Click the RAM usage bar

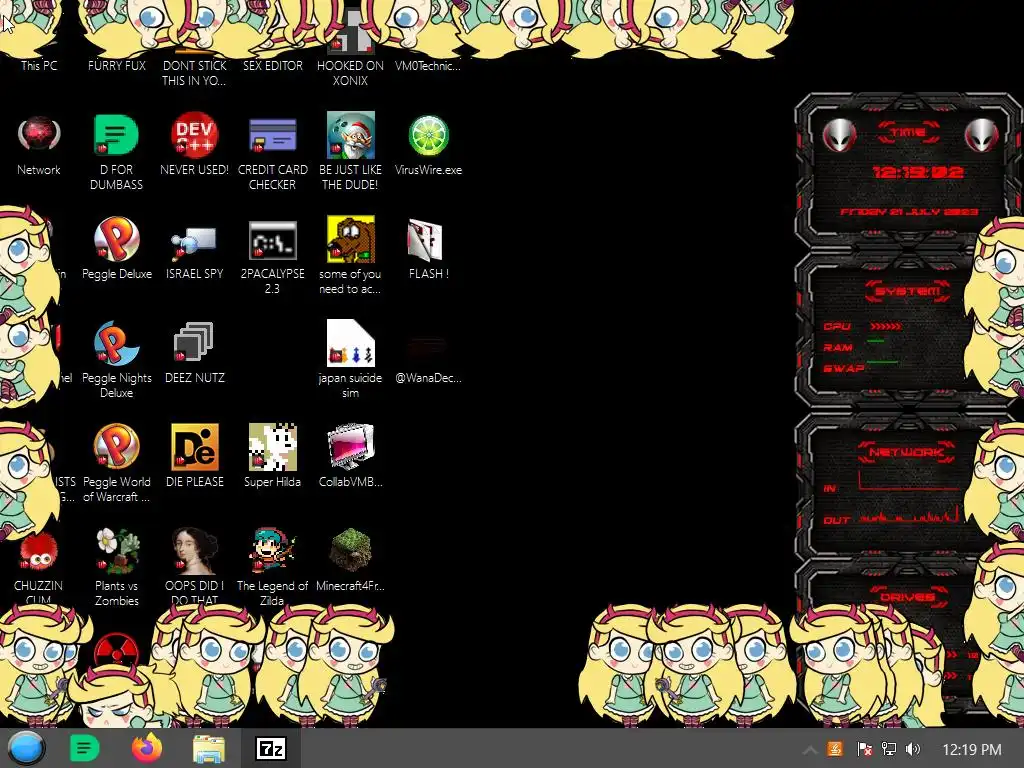[x=876, y=341]
